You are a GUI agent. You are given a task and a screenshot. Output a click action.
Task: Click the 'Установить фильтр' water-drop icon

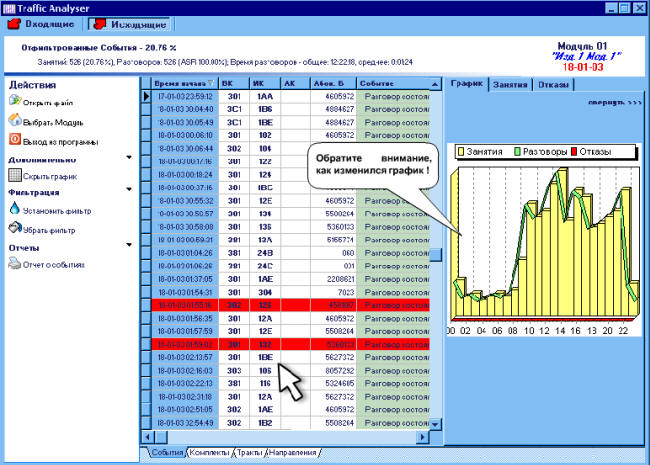coord(14,209)
